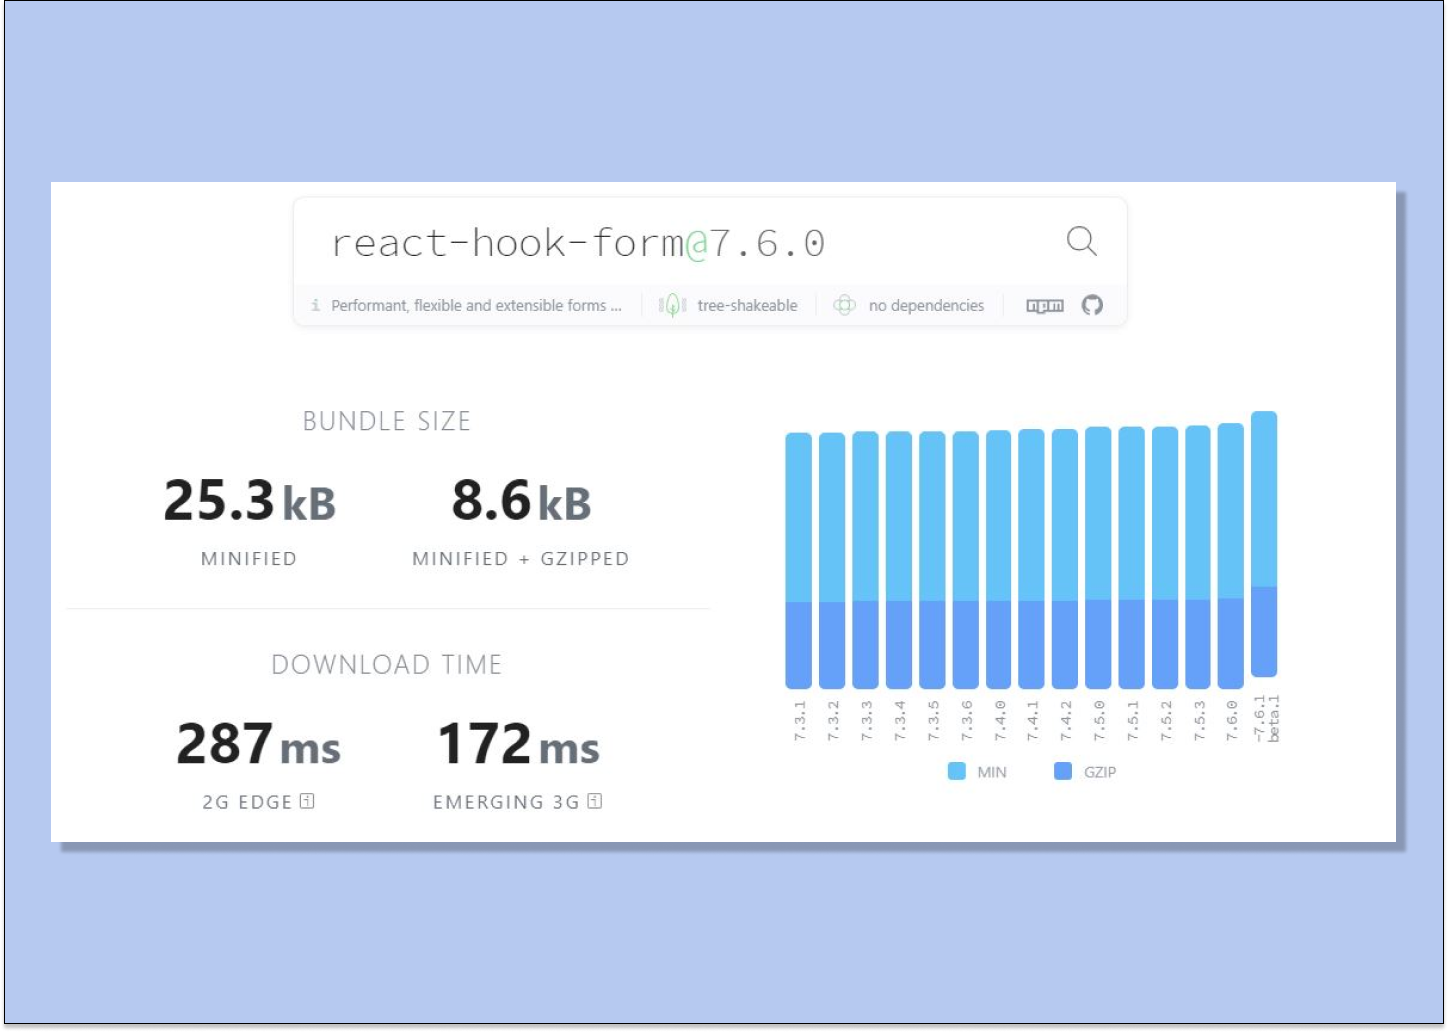Click the '2G EDGE' label
Screen dimensions: 1448x1032
[247, 802]
